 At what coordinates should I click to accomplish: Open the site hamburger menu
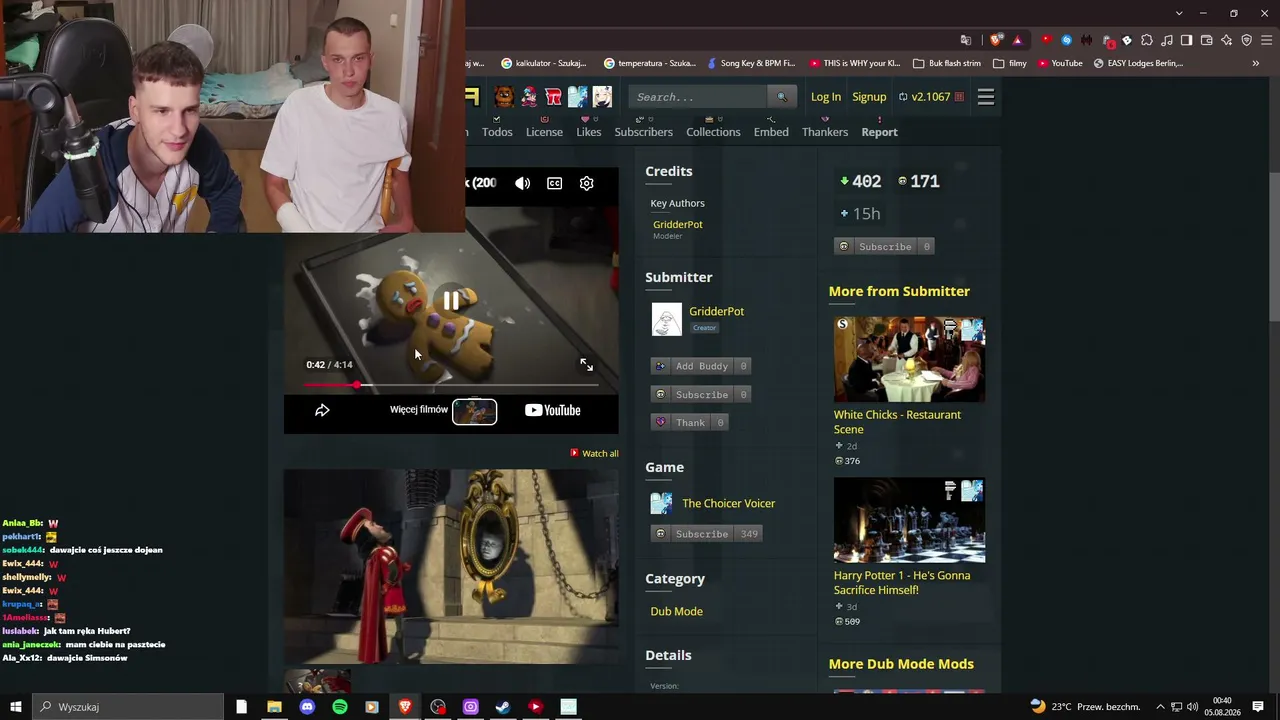(986, 97)
